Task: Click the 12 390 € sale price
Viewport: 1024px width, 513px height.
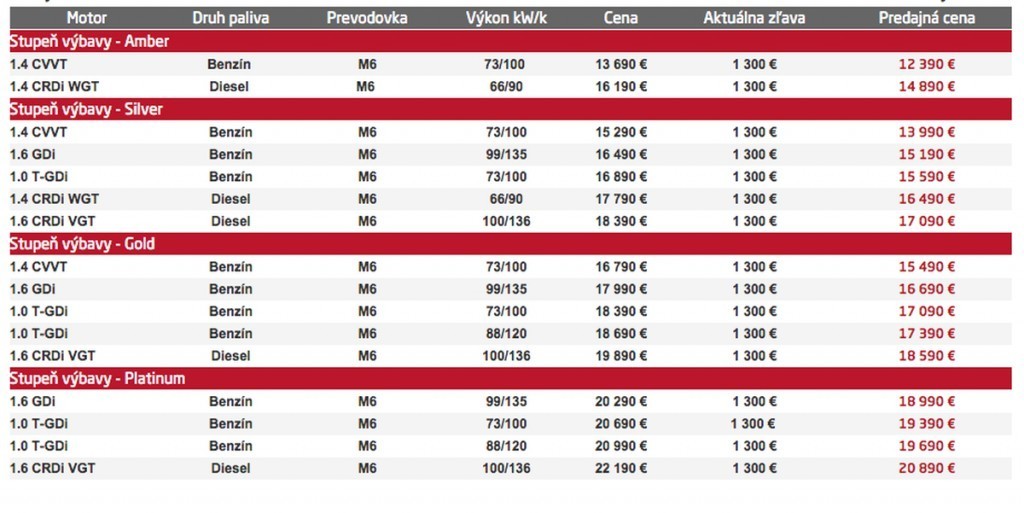Action: click(x=927, y=64)
